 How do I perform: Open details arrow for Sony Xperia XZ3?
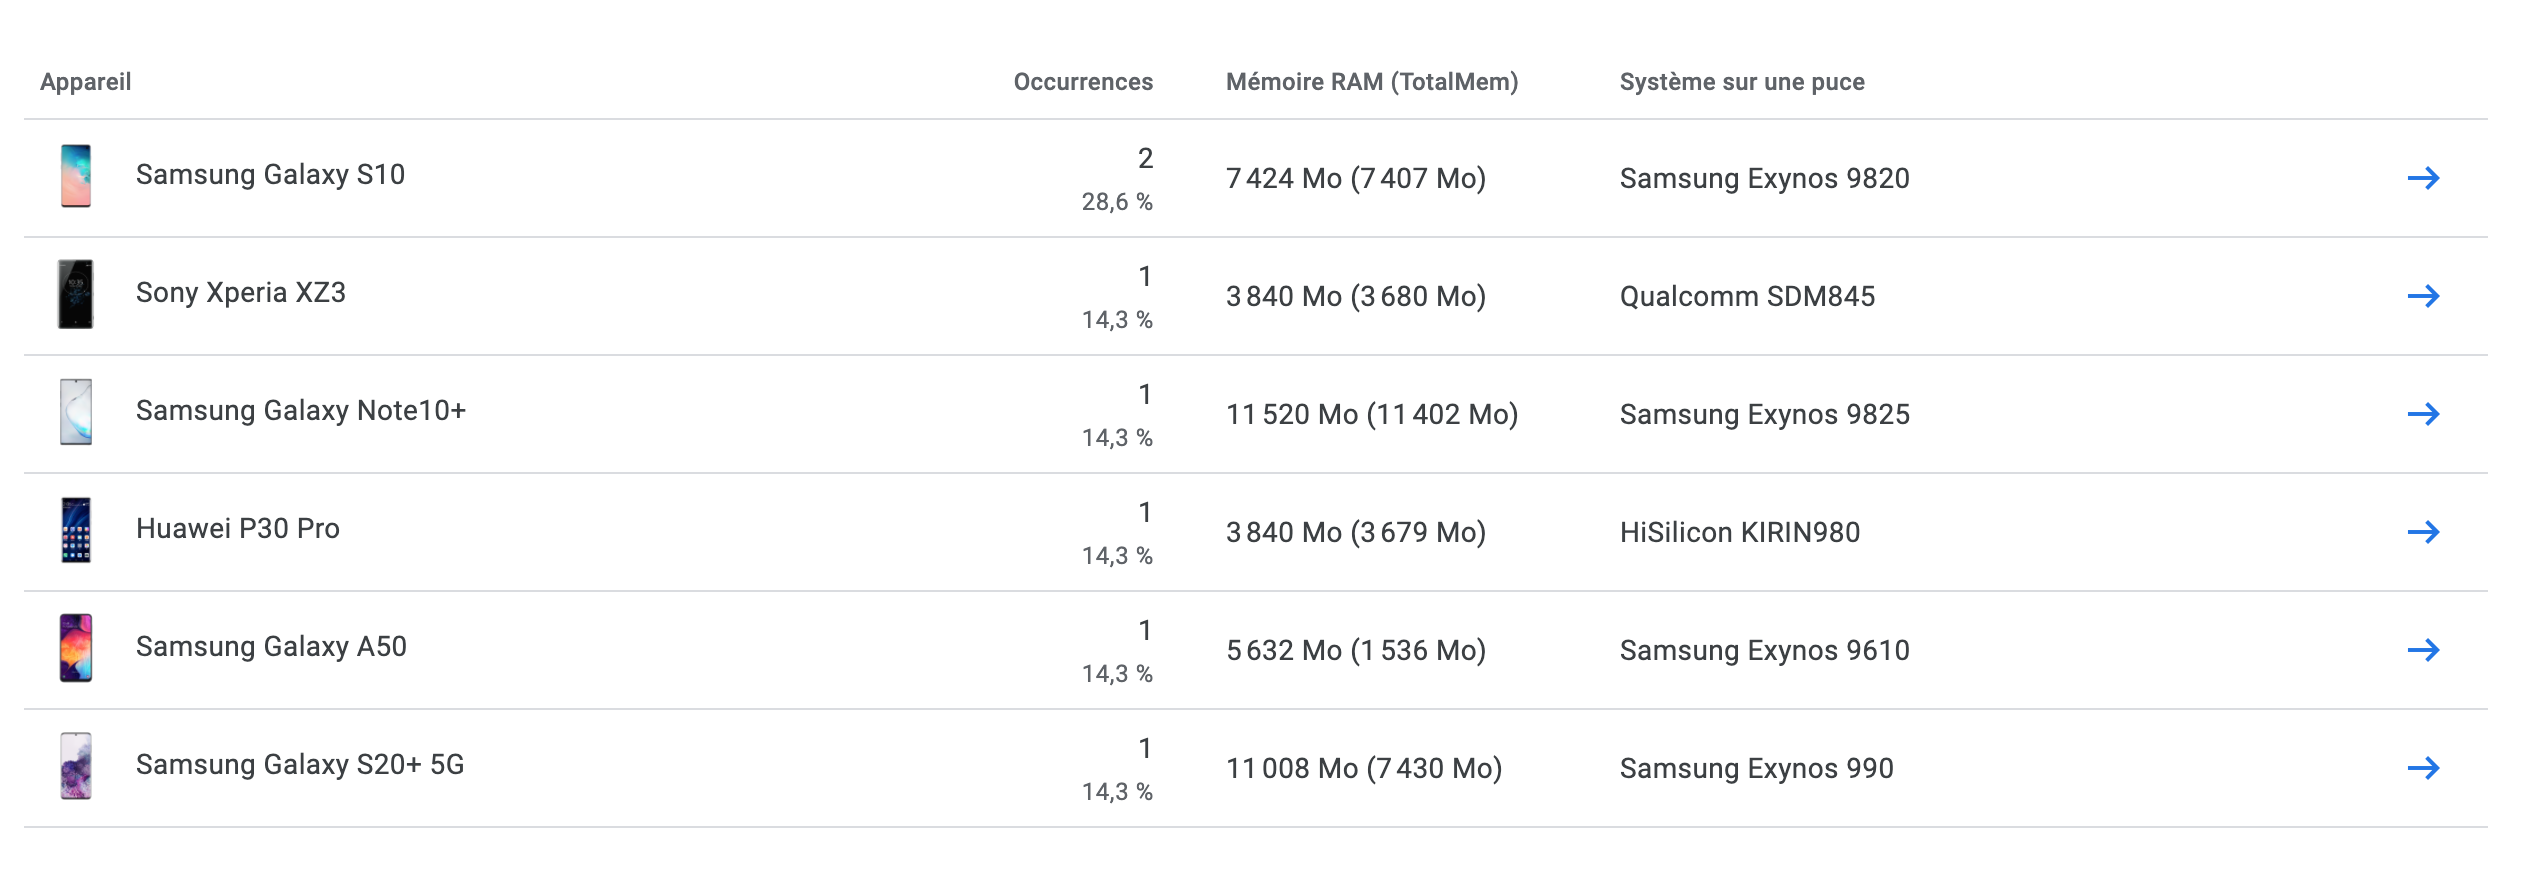(2423, 296)
